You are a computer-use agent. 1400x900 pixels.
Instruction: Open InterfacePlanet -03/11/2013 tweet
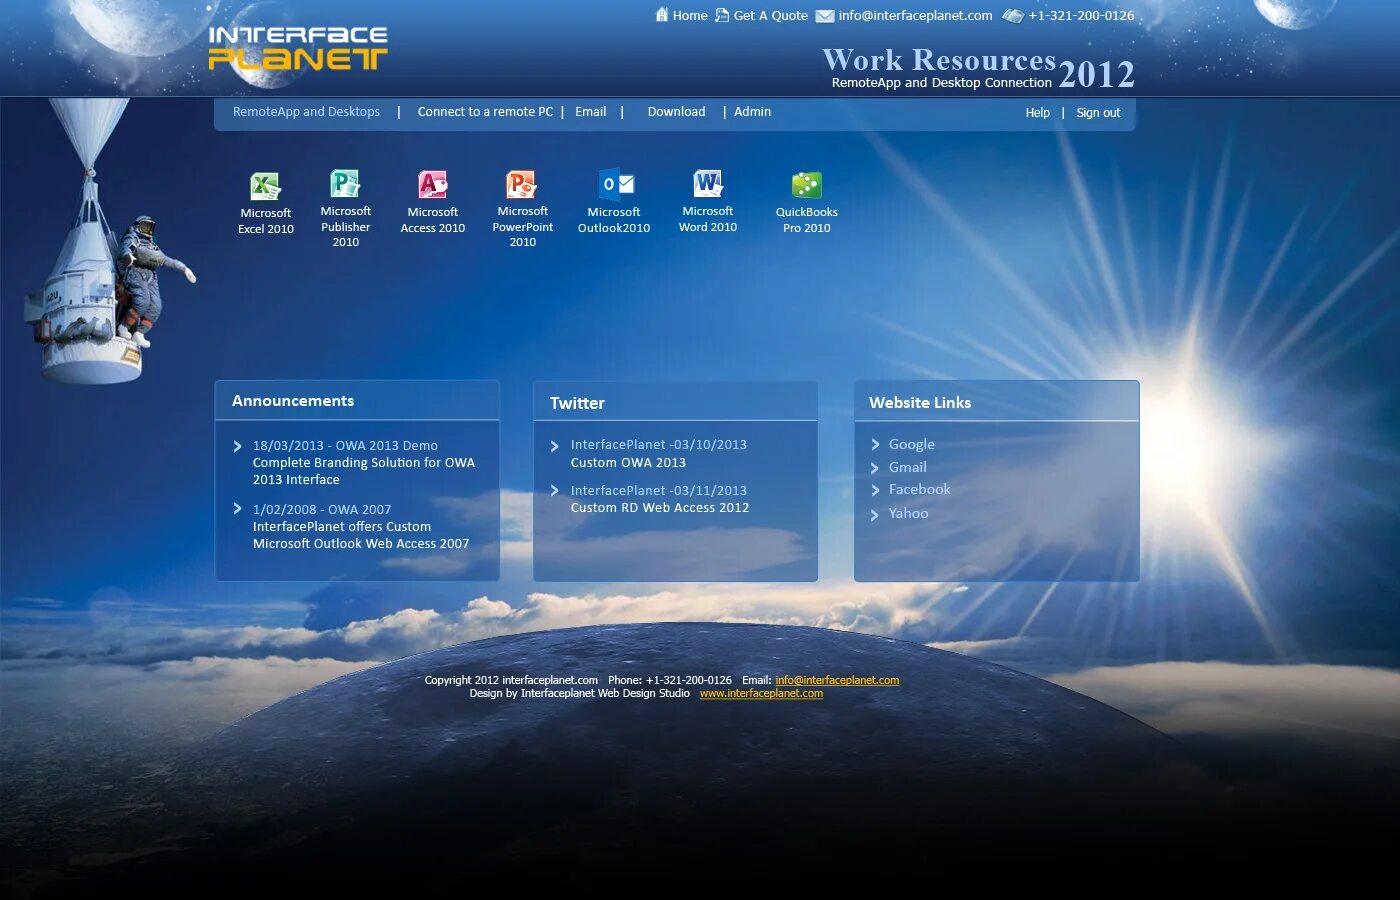659,491
